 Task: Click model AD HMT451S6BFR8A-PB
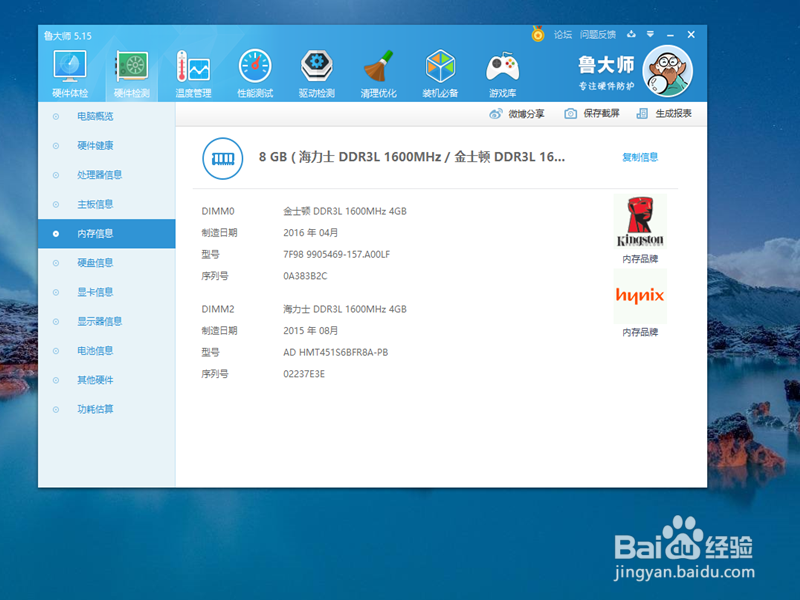[x=336, y=353]
